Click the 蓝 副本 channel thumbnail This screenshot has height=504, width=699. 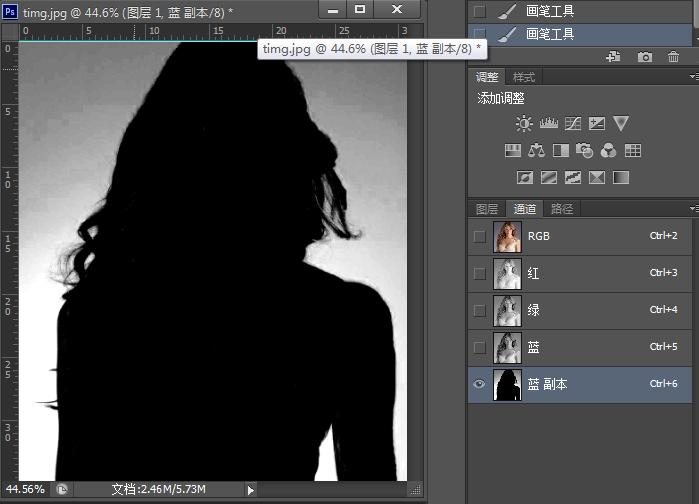[507, 385]
